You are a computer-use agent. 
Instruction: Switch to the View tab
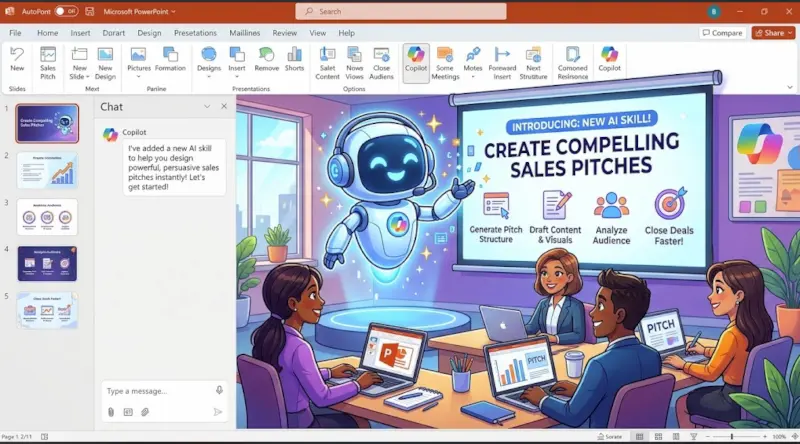click(x=317, y=33)
